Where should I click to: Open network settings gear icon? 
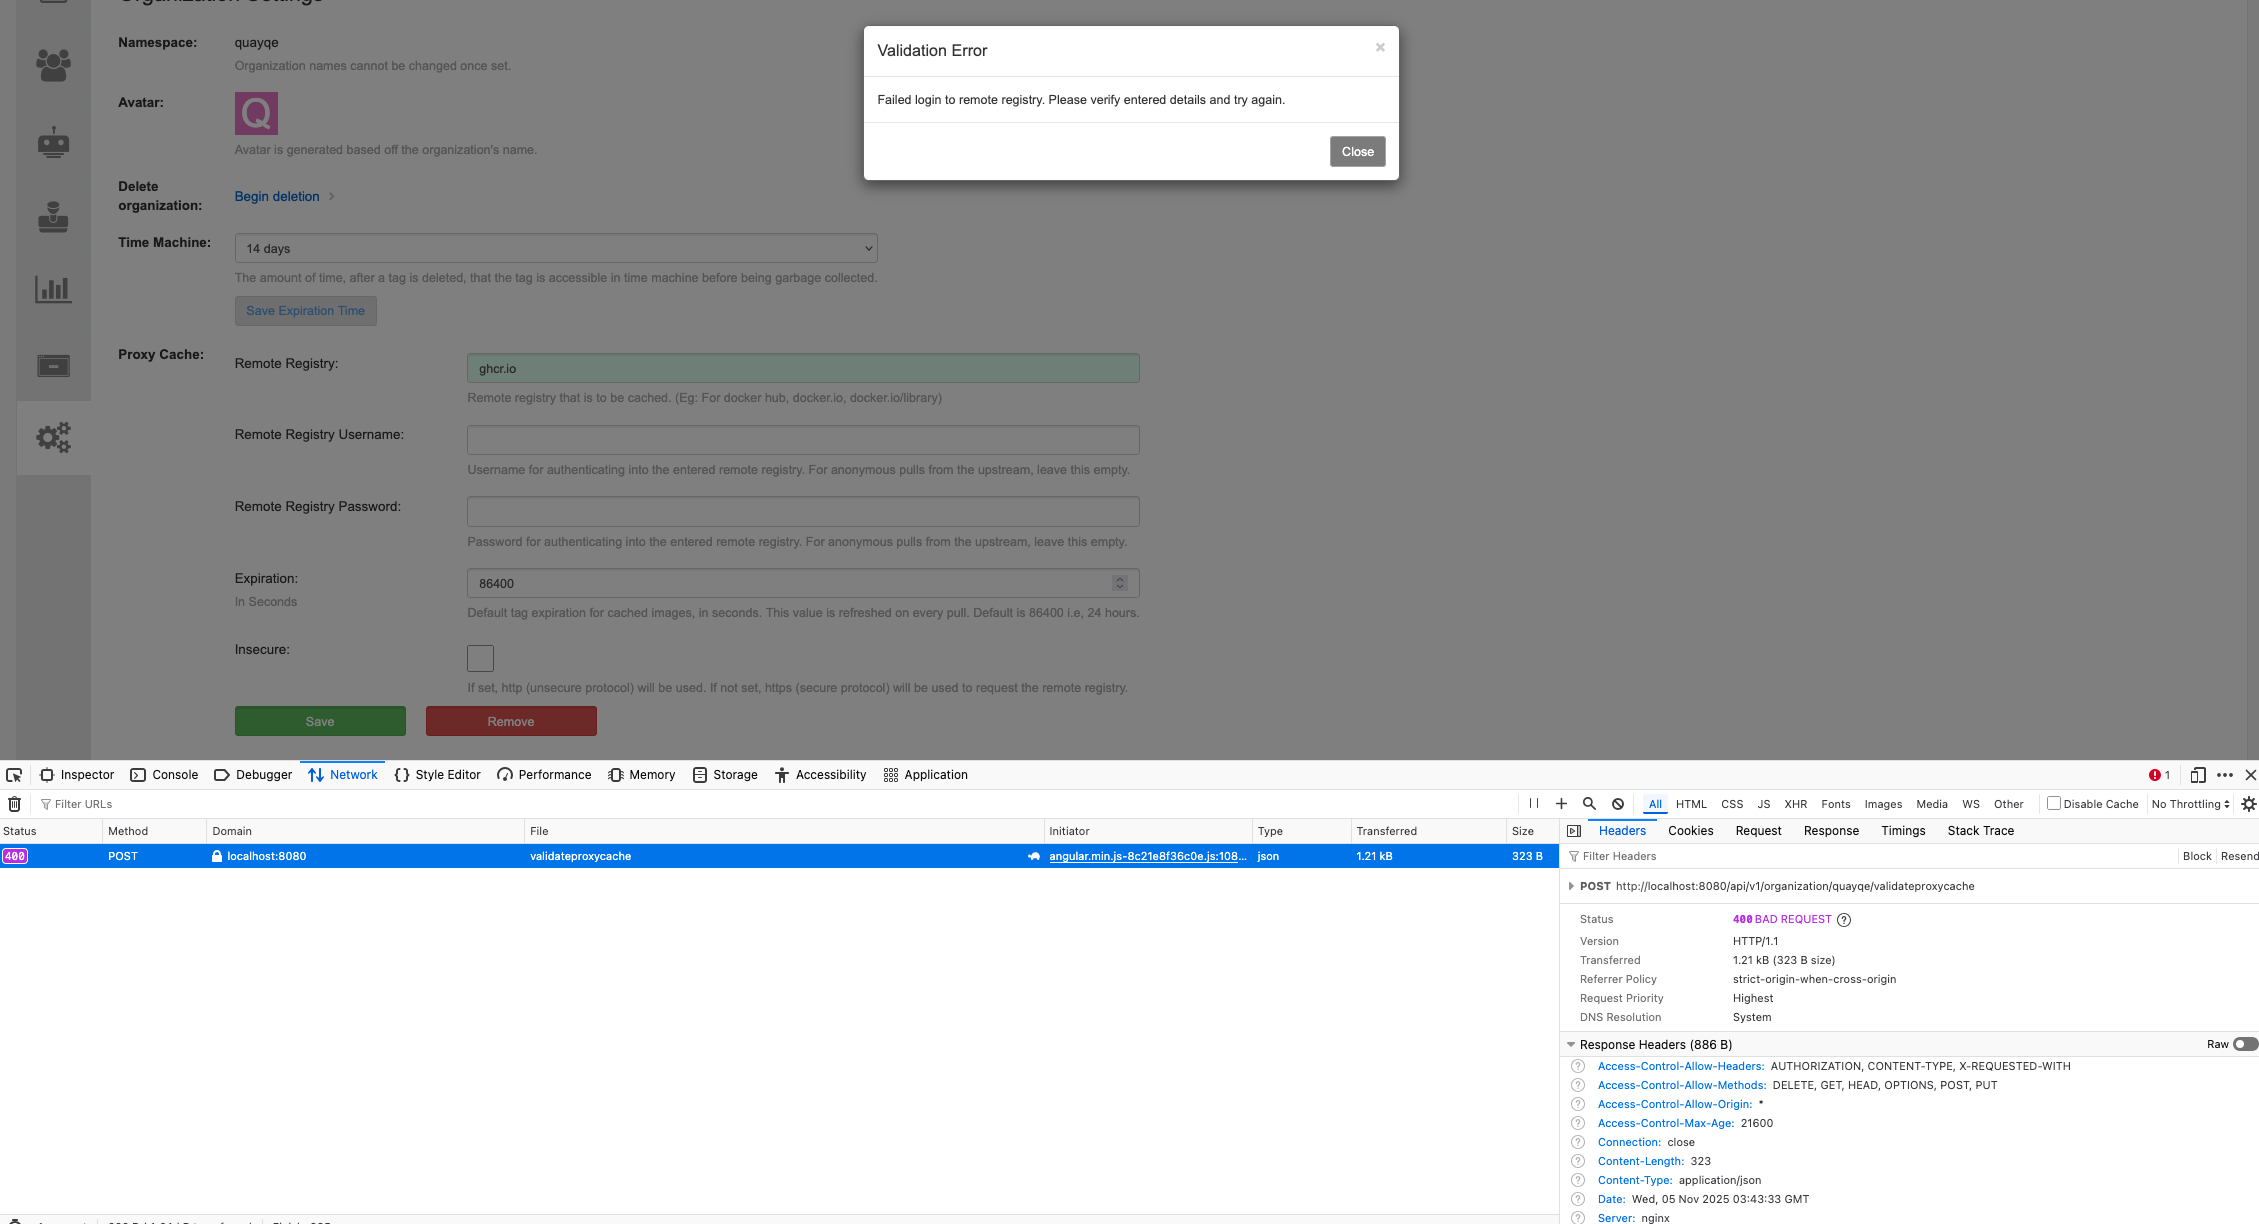point(2249,804)
